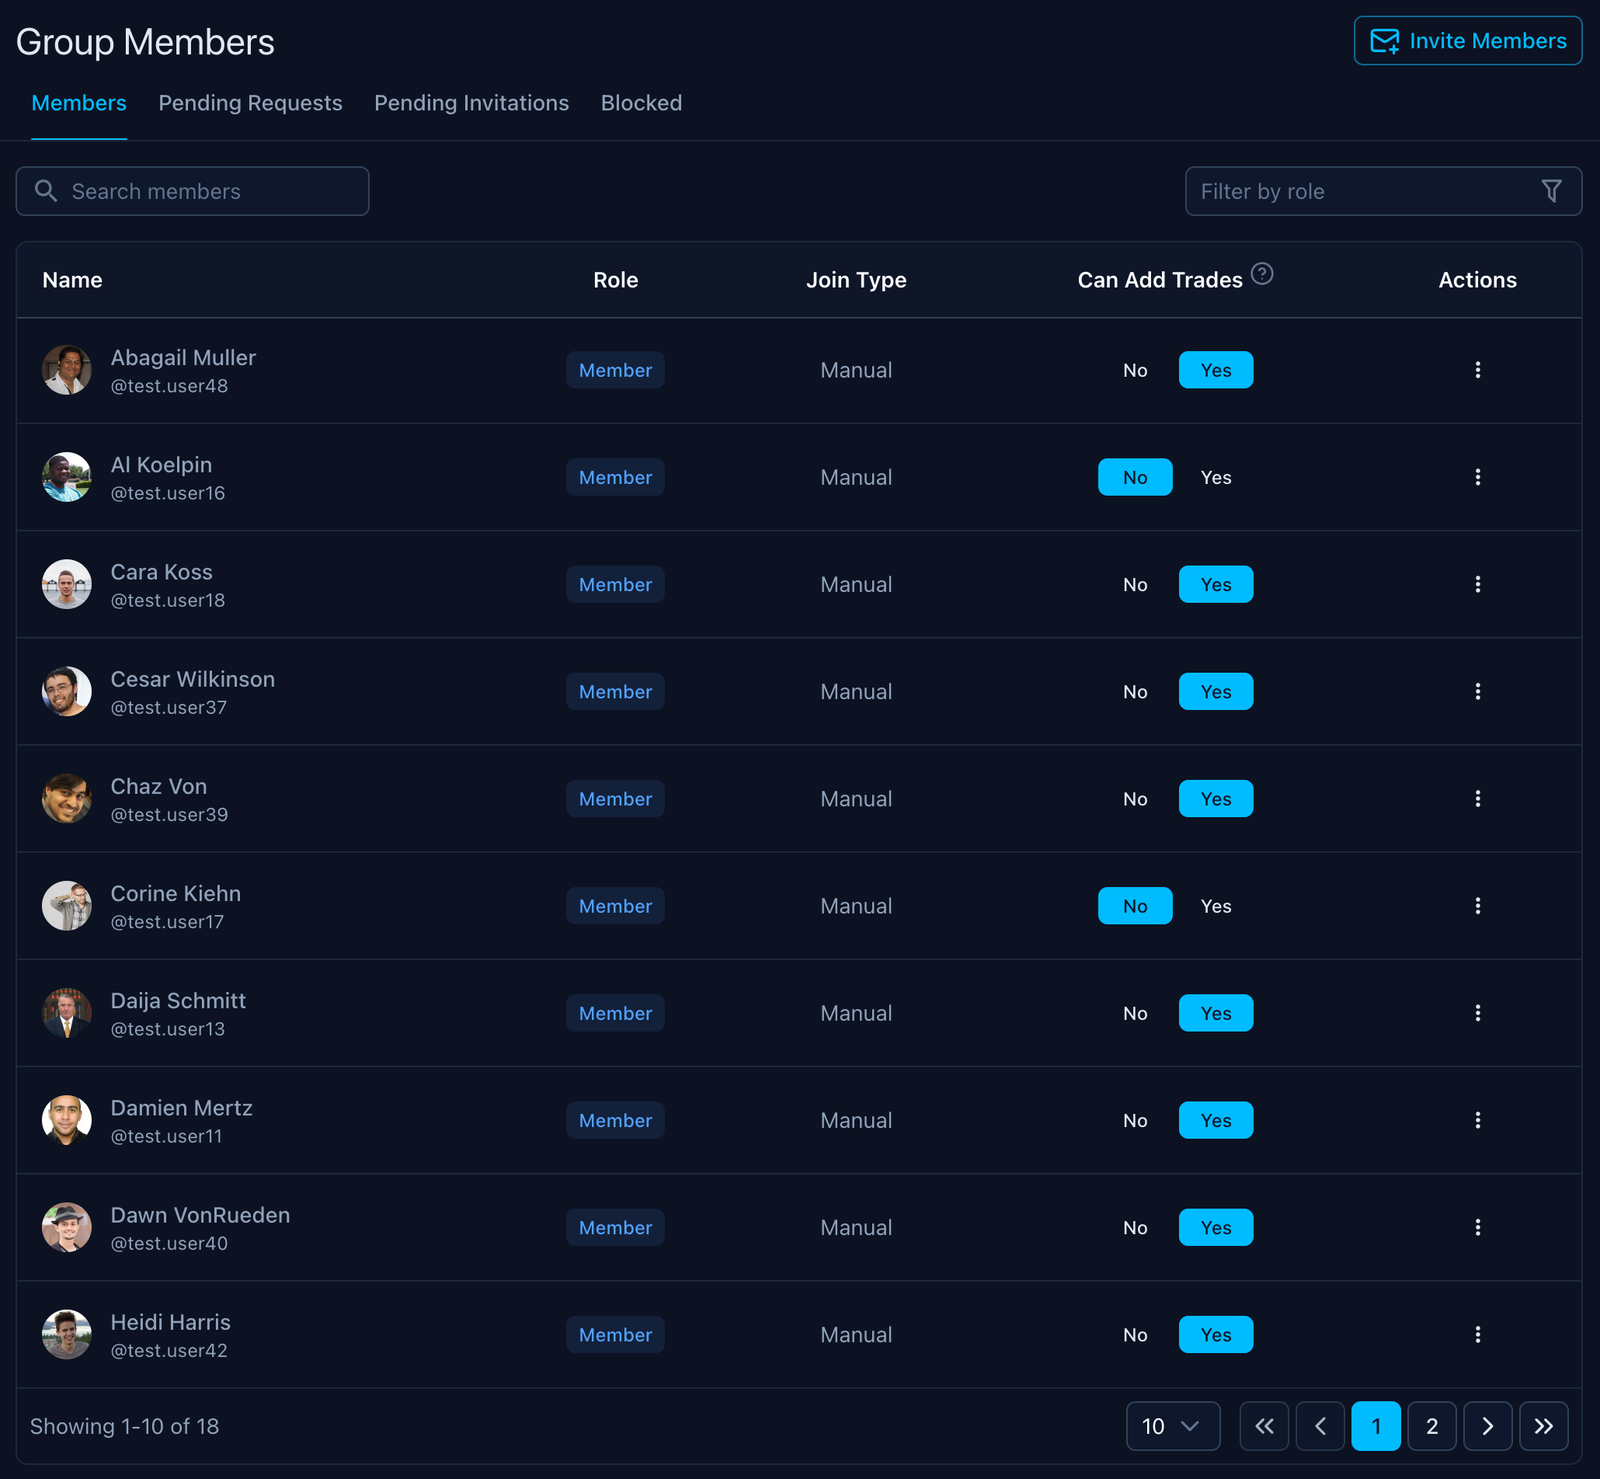Set Al Koelpin's Can Add Trades to Yes
1600x1479 pixels.
1215,478
